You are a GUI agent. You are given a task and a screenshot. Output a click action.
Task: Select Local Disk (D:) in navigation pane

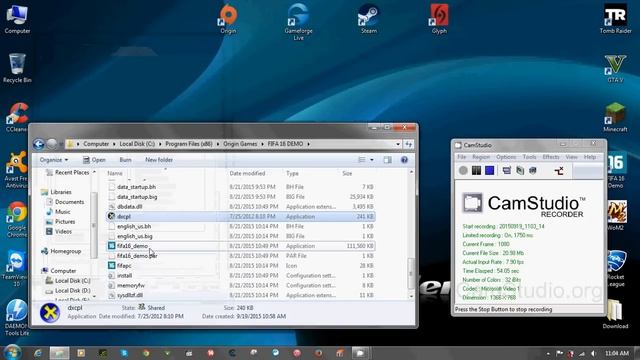click(x=68, y=291)
